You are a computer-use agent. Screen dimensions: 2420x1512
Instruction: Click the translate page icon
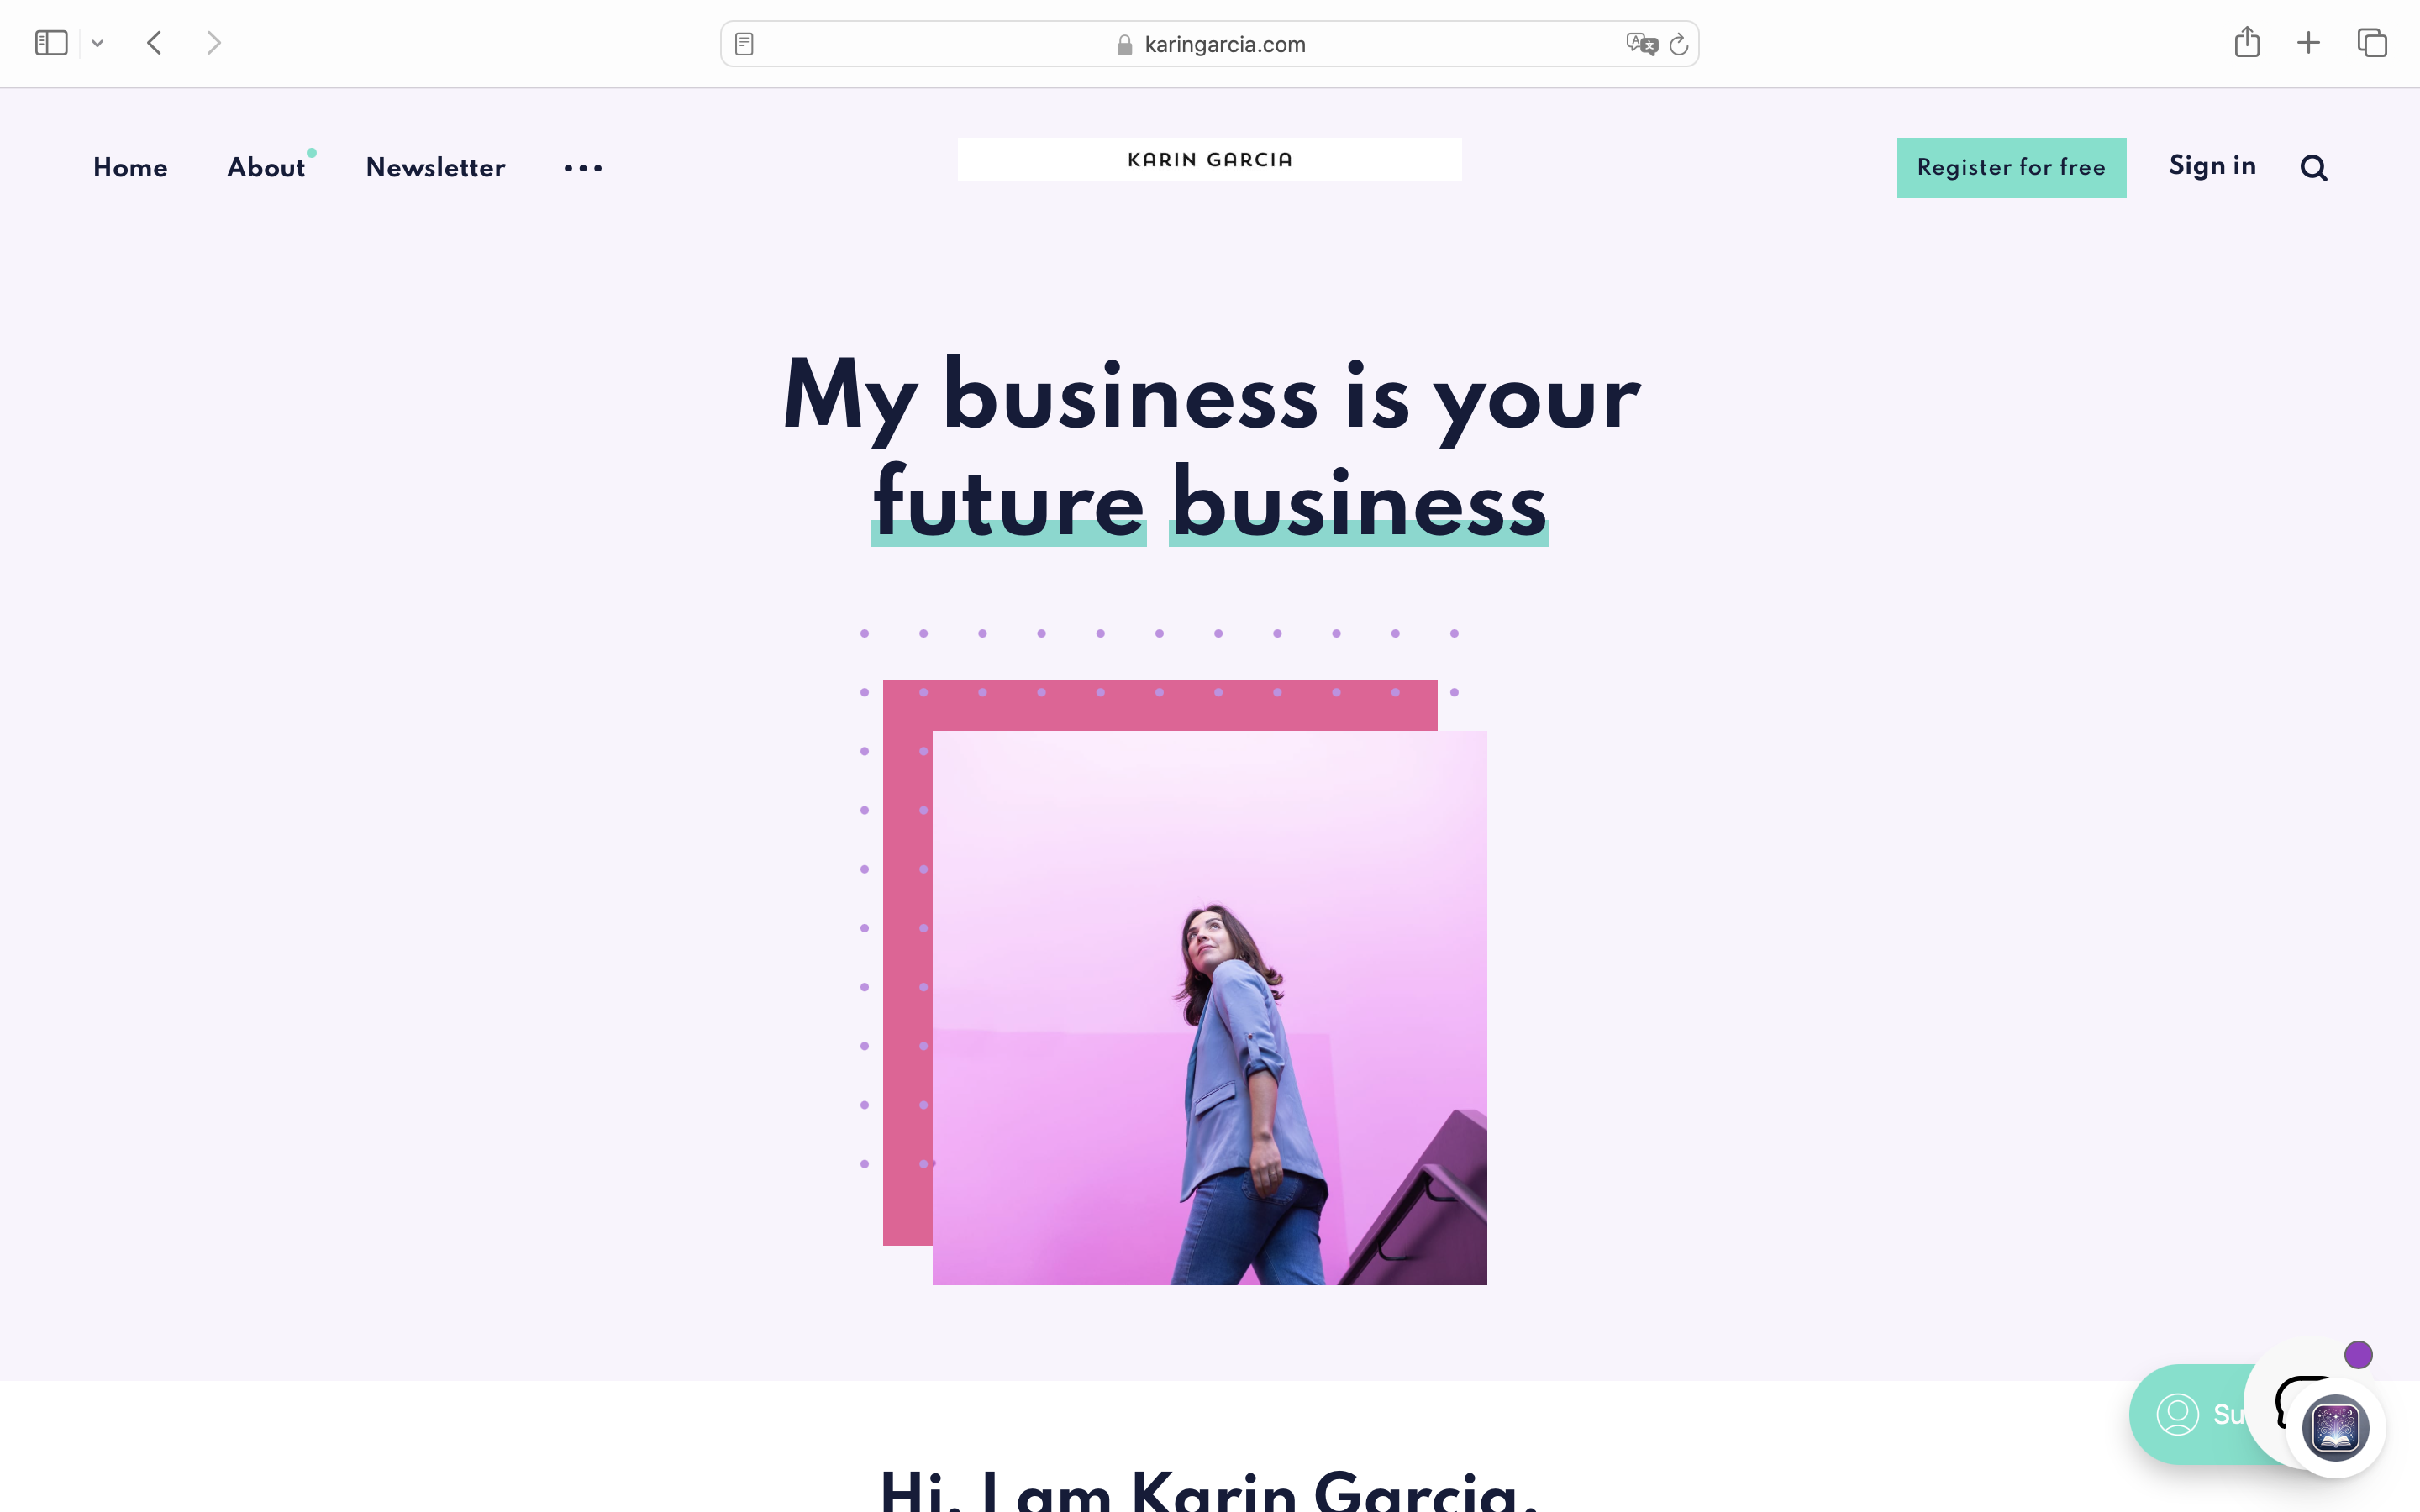[1641, 44]
